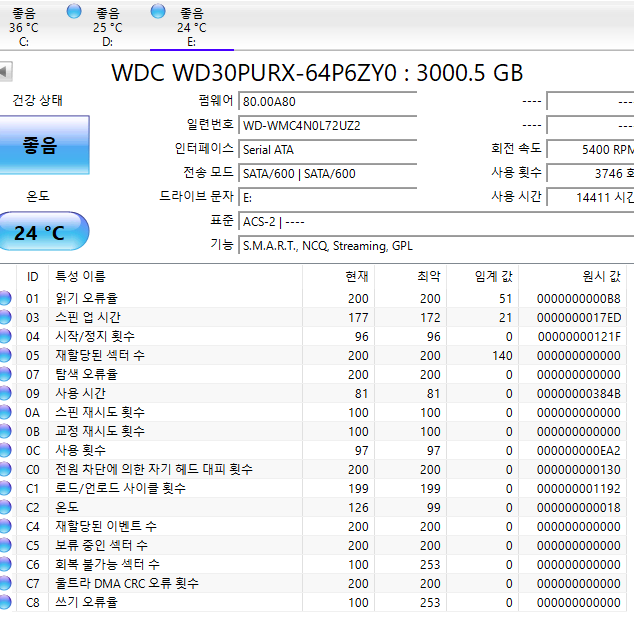Viewport: 634px width, 634px height.
Task: Select attribute name 탐색 오류율
Action: coord(86,374)
